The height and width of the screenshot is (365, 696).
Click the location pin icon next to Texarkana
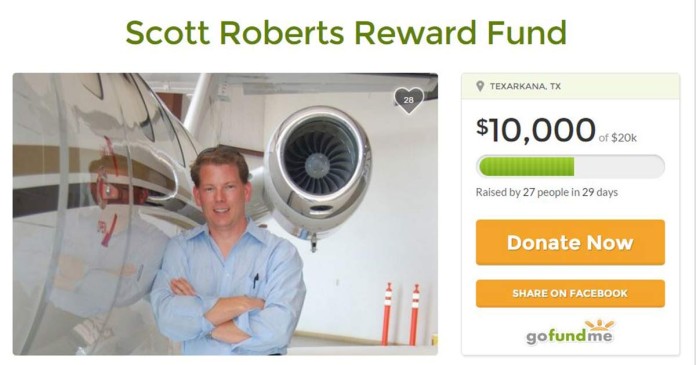[x=480, y=86]
